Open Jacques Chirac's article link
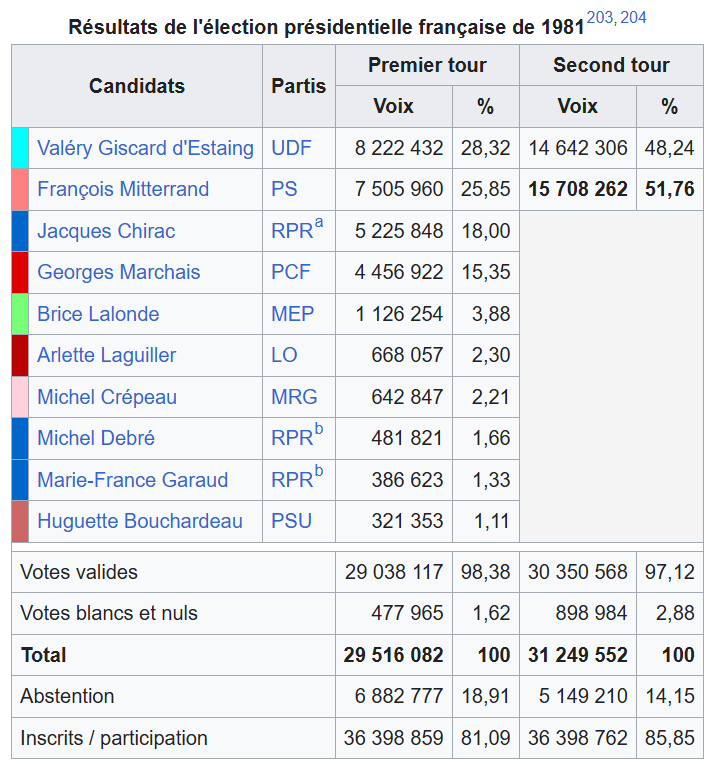This screenshot has width=712, height=764. [106, 231]
